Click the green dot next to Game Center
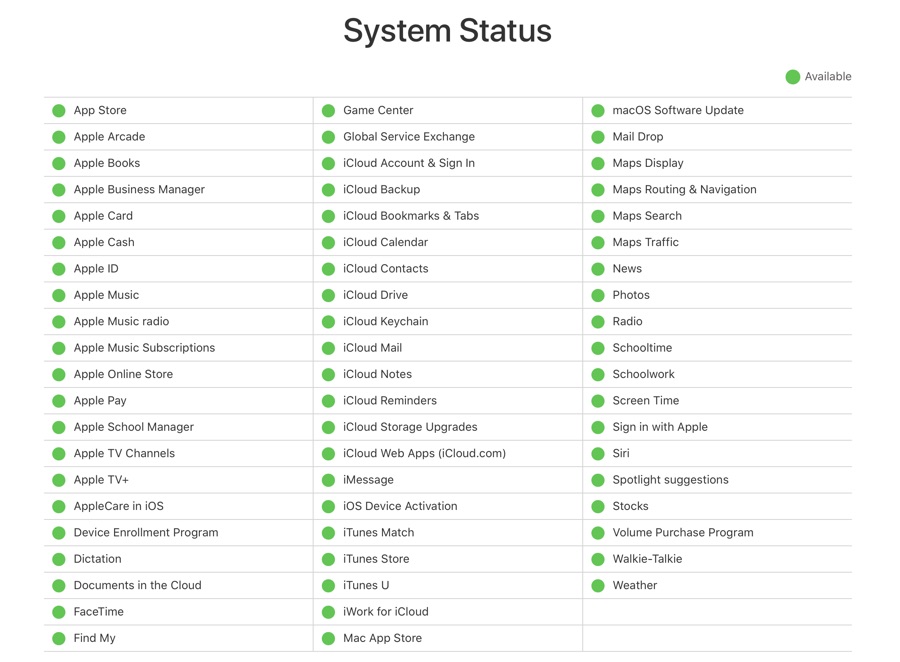This screenshot has height=662, width=900. tap(328, 111)
